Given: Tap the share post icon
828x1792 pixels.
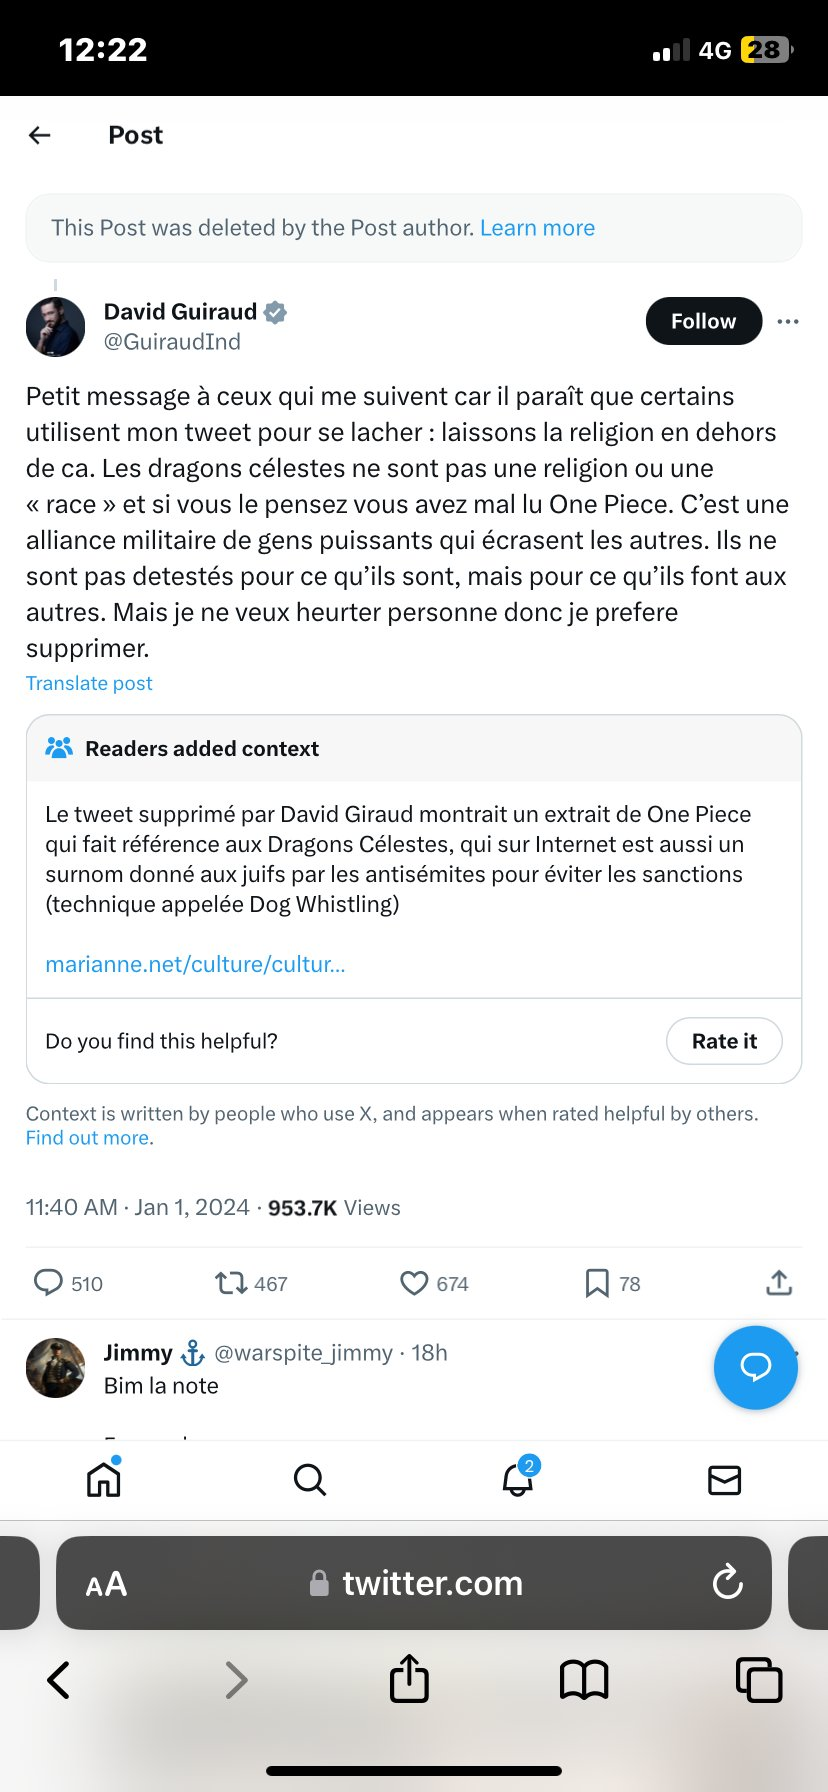Looking at the screenshot, I should [779, 1282].
